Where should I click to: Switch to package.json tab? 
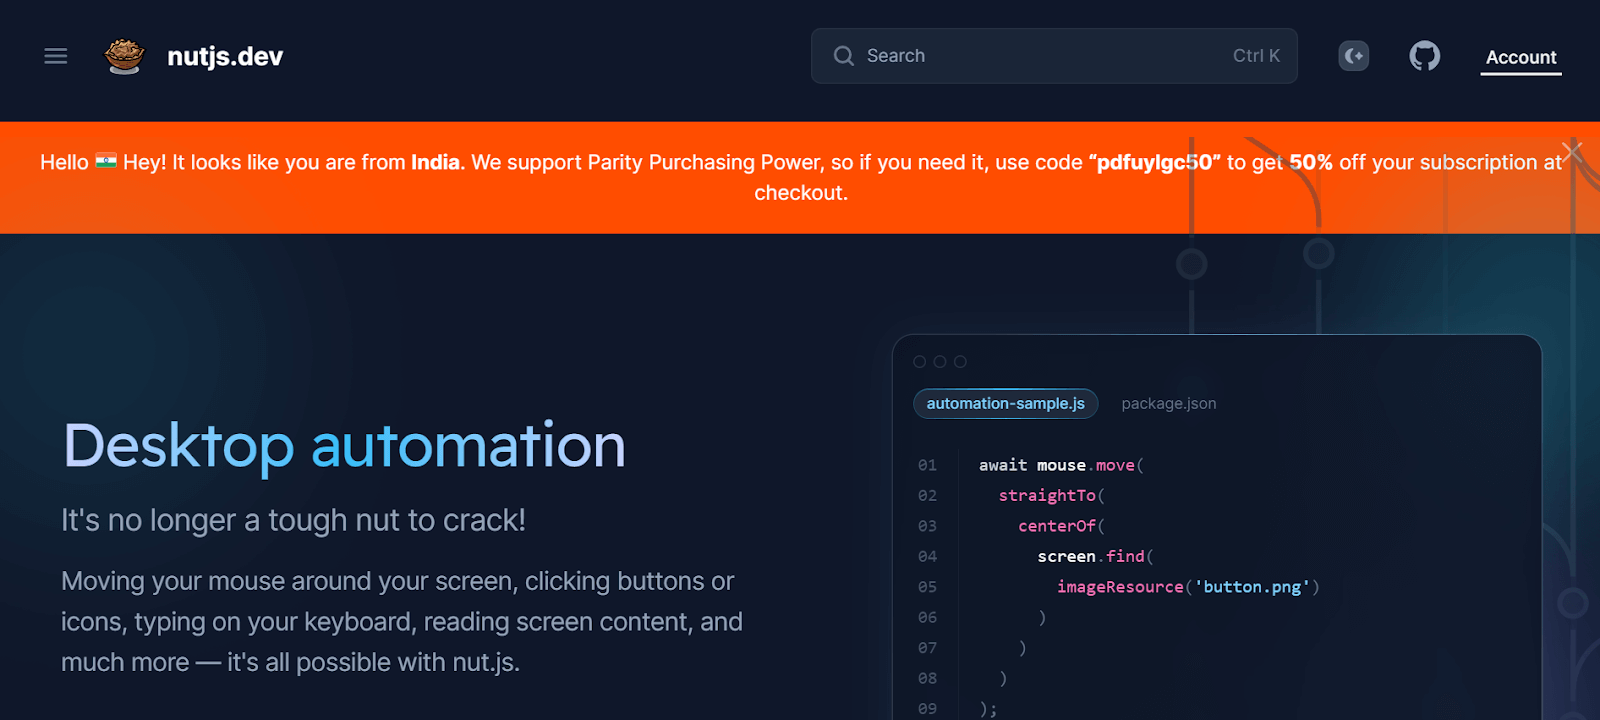(x=1169, y=404)
